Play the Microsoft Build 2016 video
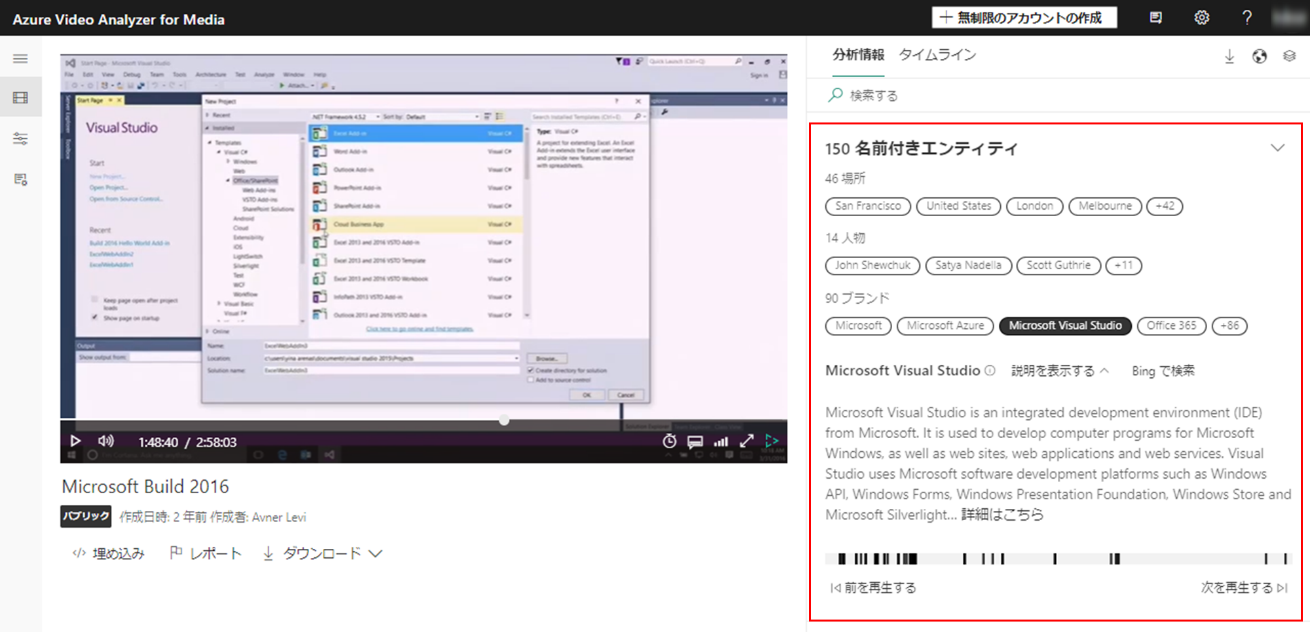1310x632 pixels. click(75, 441)
